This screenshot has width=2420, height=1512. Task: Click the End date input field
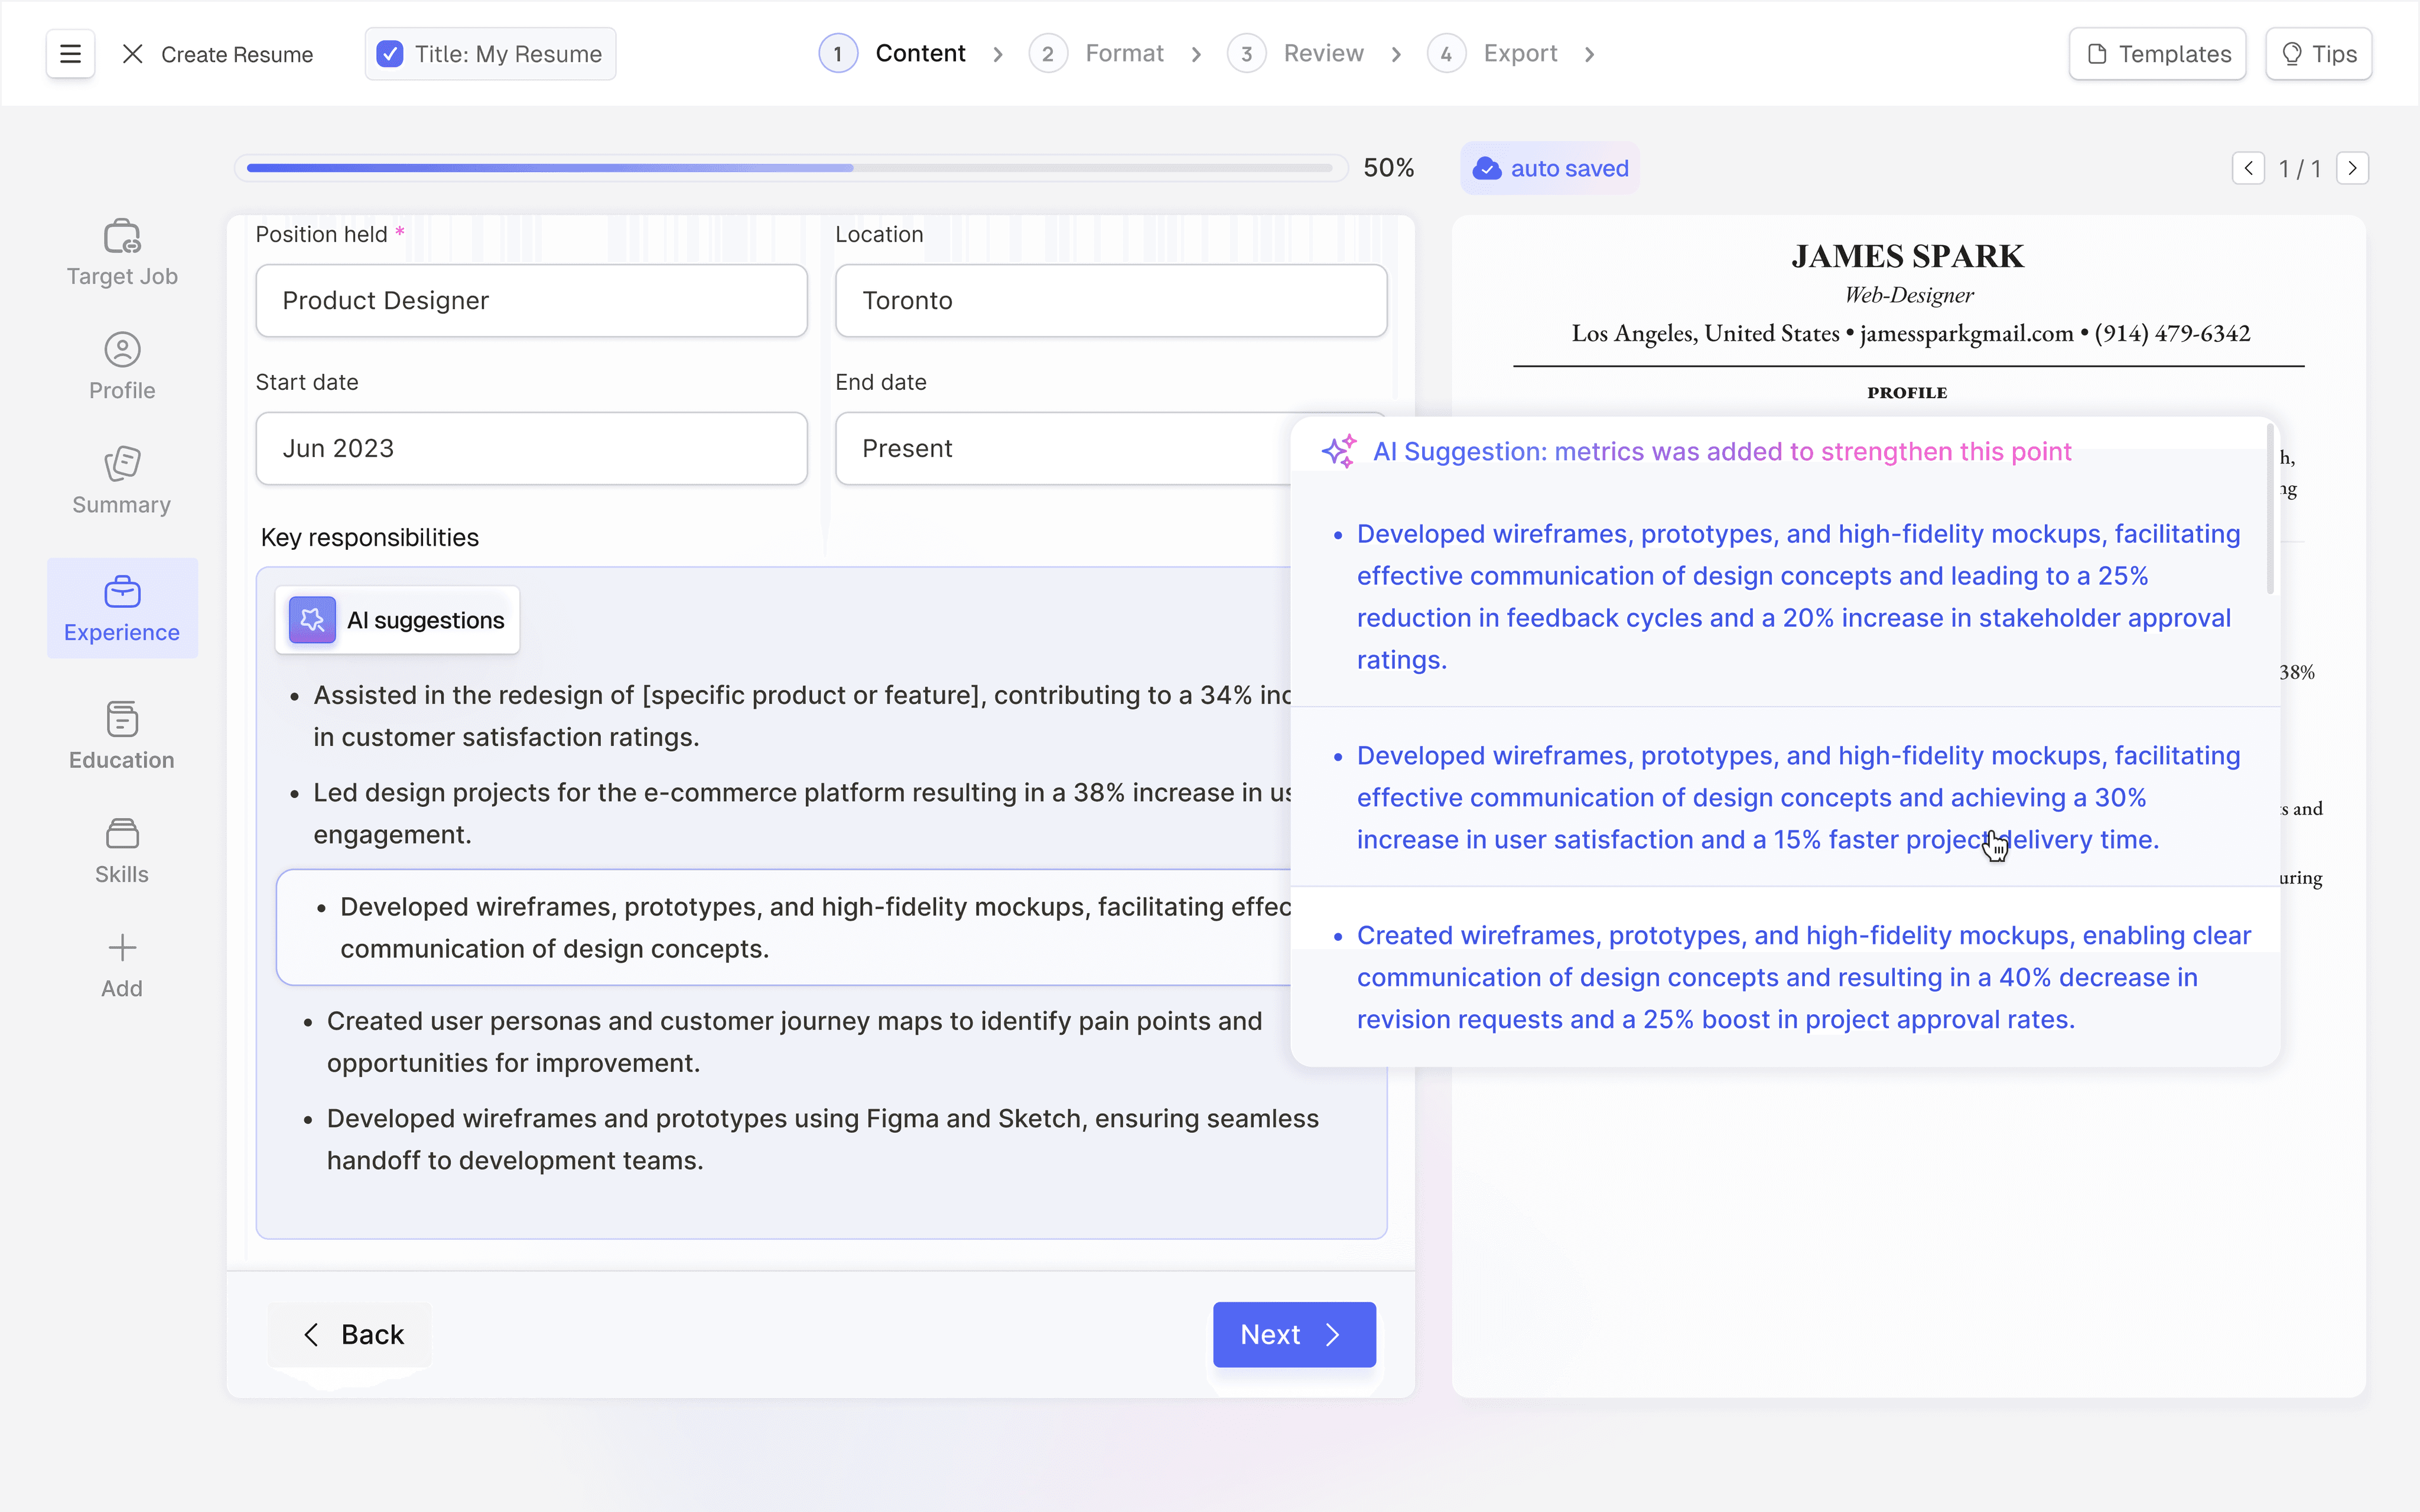[x=1111, y=448]
